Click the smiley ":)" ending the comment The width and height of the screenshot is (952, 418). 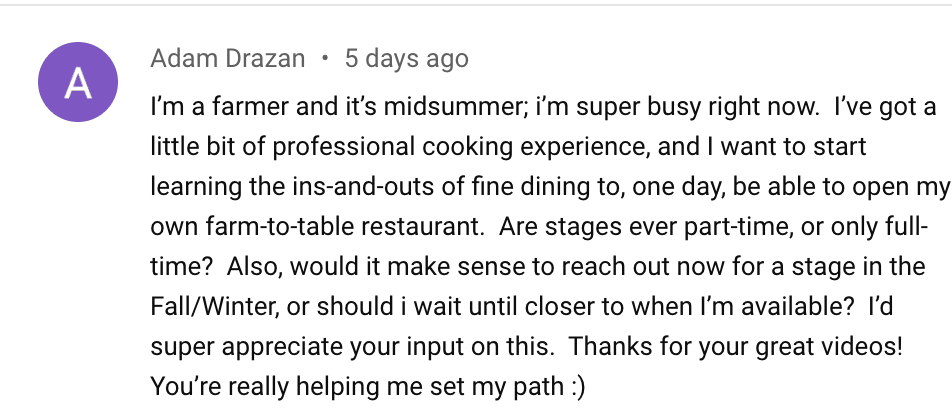tap(578, 386)
